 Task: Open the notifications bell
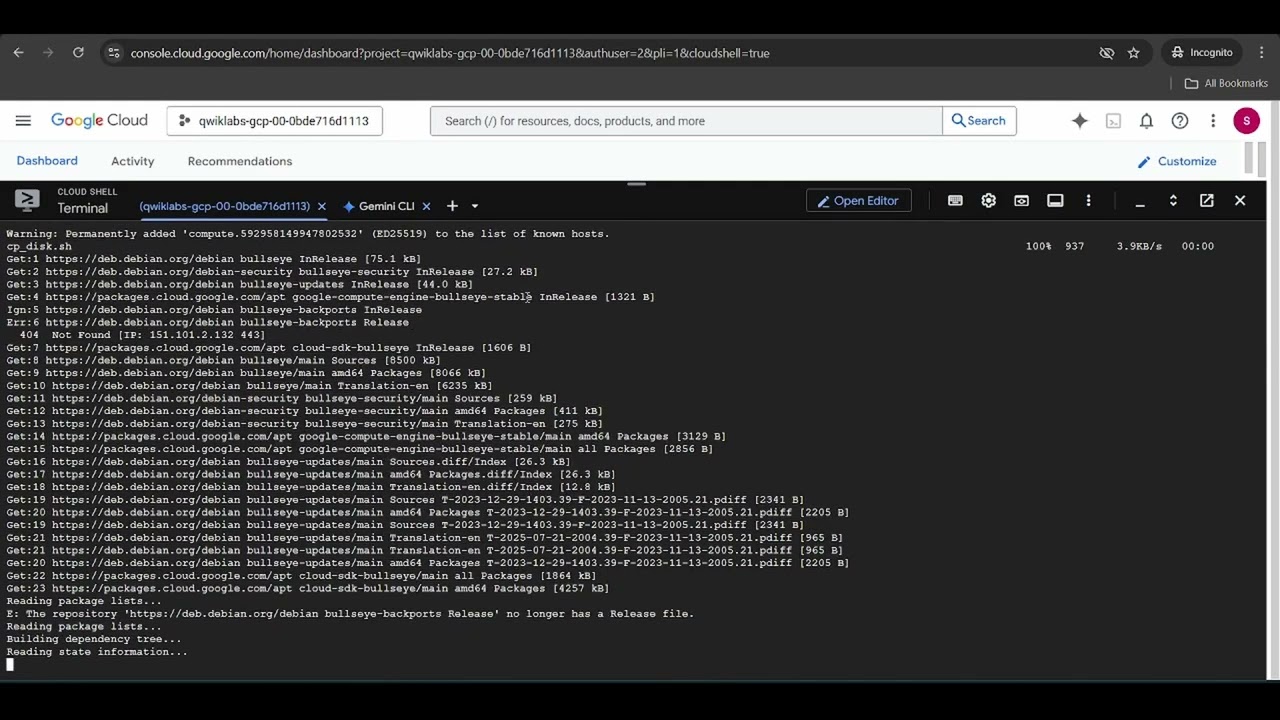pyautogui.click(x=1146, y=121)
